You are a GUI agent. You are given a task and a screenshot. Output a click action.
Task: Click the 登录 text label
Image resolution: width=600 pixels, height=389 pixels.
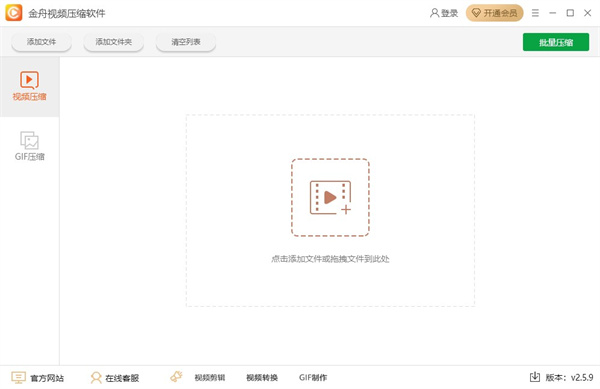tap(450, 13)
